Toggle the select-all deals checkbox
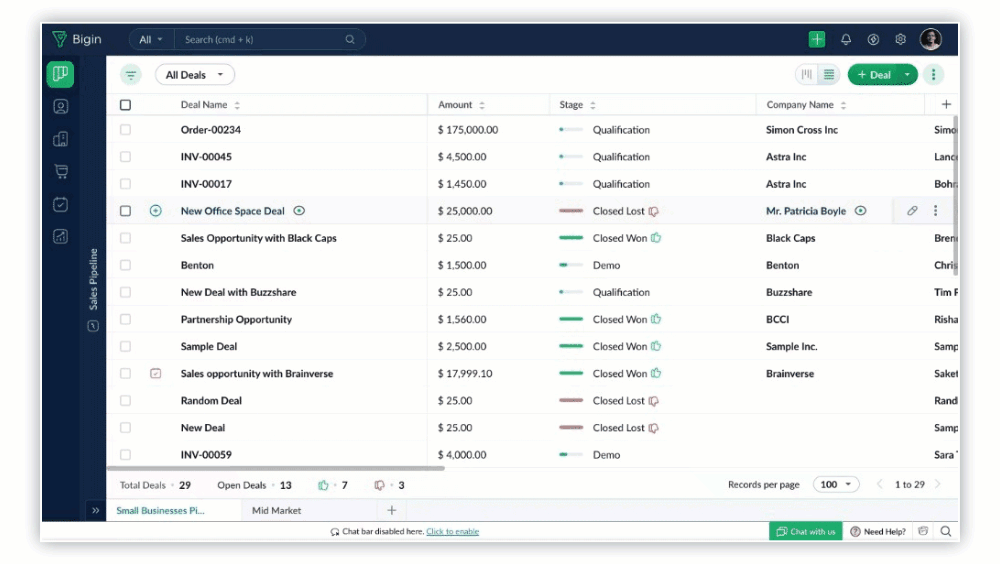Image resolution: width=1000 pixels, height=564 pixels. pos(126,105)
